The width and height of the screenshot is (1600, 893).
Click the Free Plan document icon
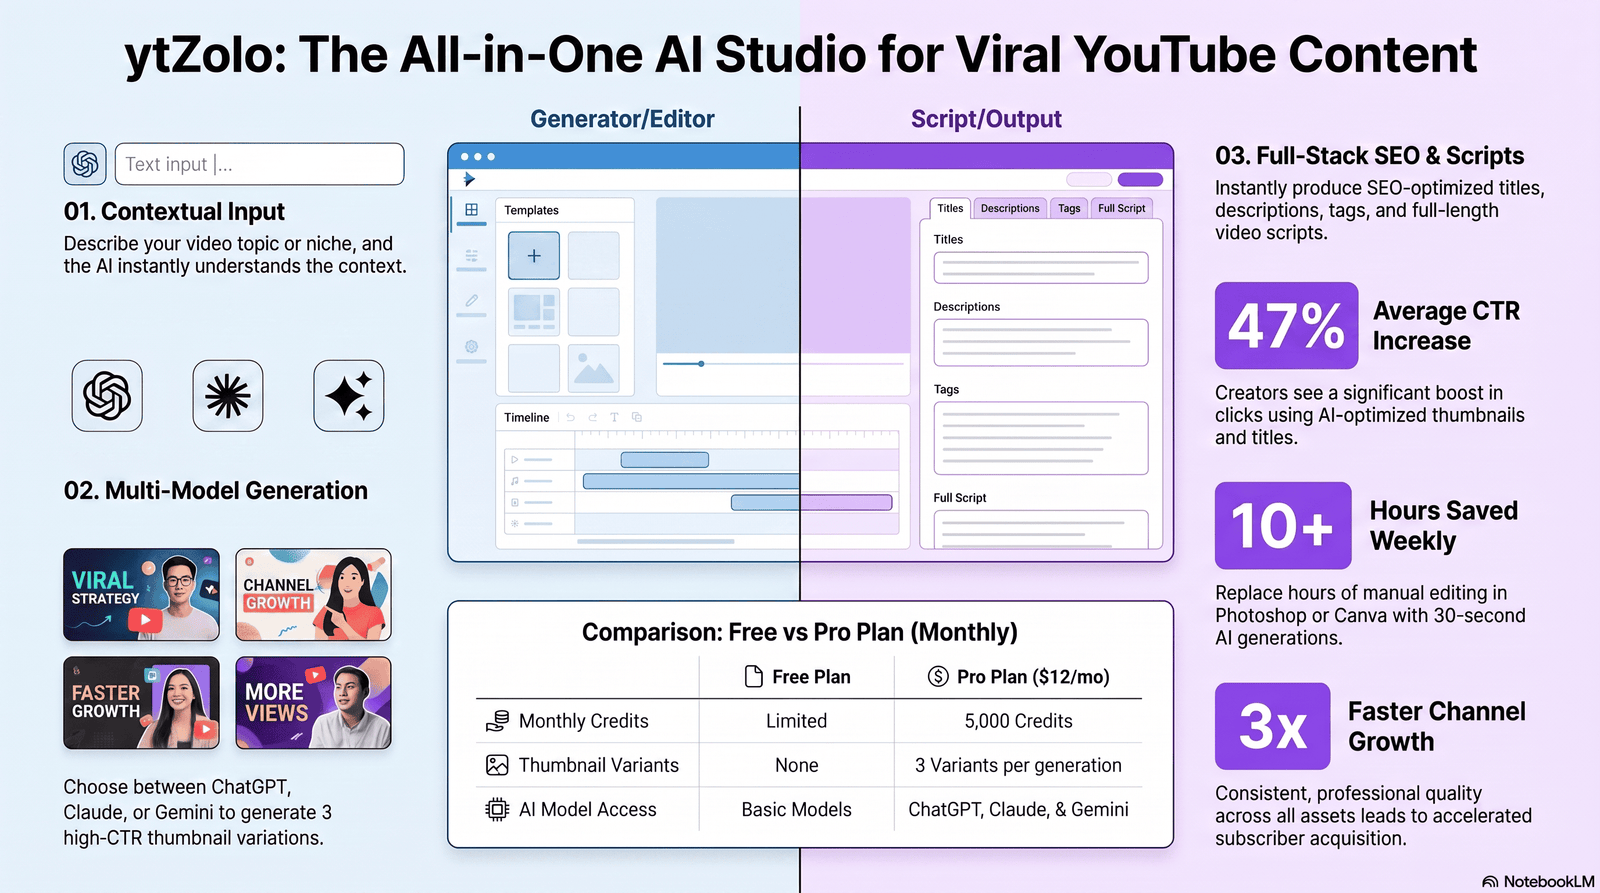[754, 677]
